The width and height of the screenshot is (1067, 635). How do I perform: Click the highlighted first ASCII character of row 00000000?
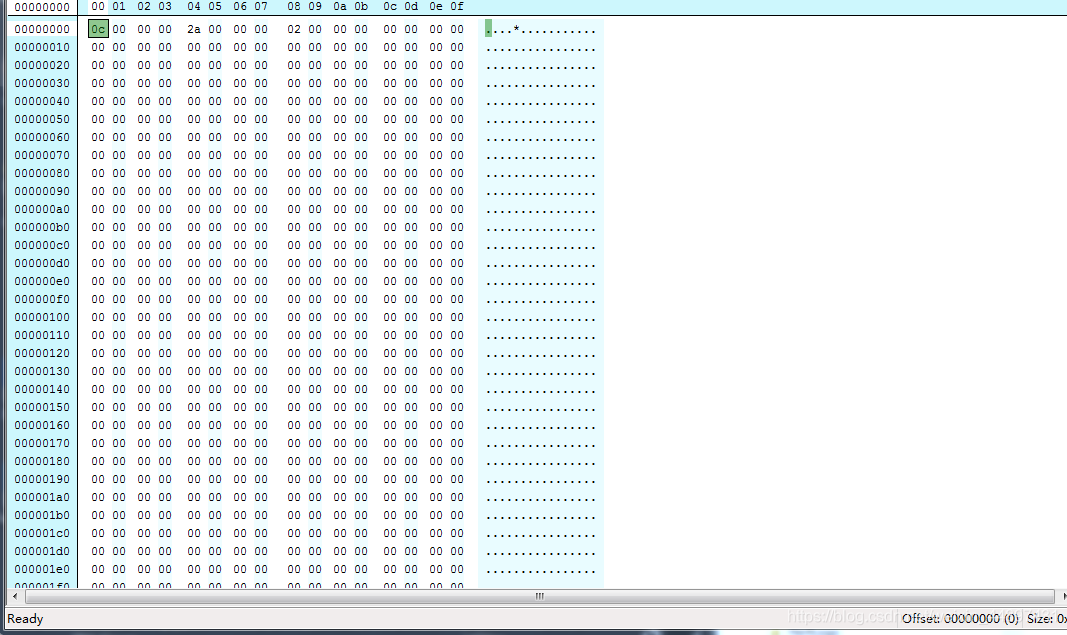(489, 29)
